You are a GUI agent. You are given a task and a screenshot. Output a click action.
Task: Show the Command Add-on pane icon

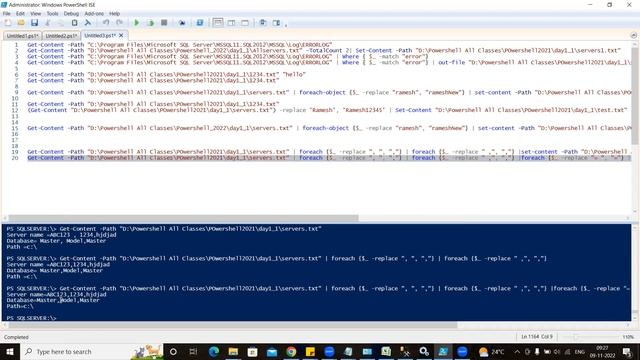click(x=276, y=23)
